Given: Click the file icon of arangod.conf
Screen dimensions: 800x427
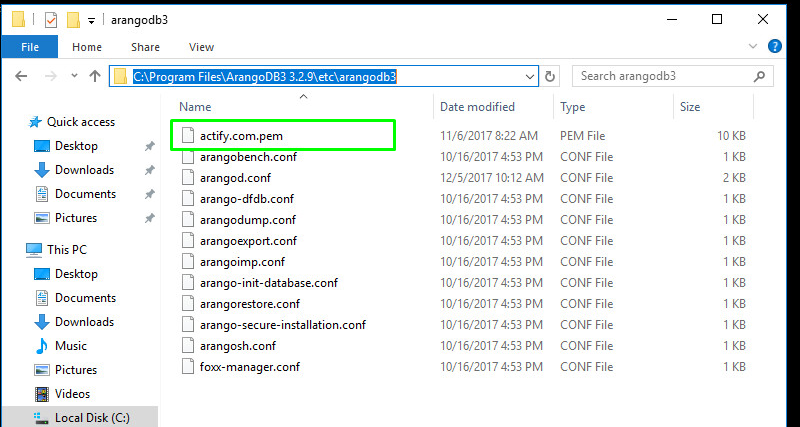Looking at the screenshot, I should pos(188,178).
